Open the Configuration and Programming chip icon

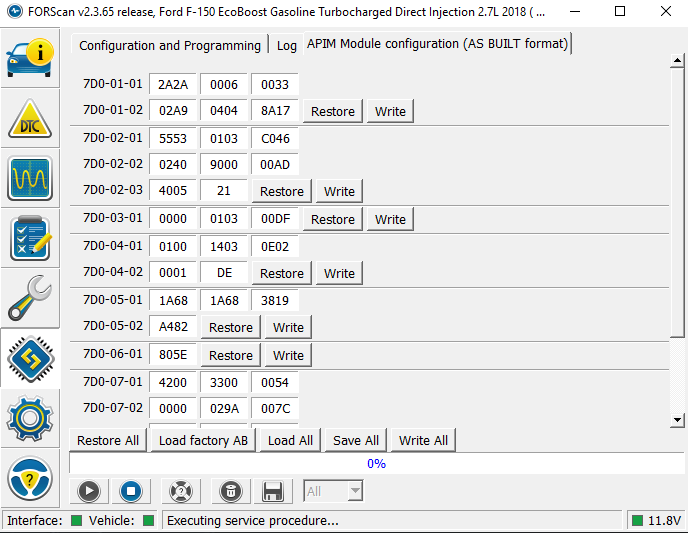point(30,359)
